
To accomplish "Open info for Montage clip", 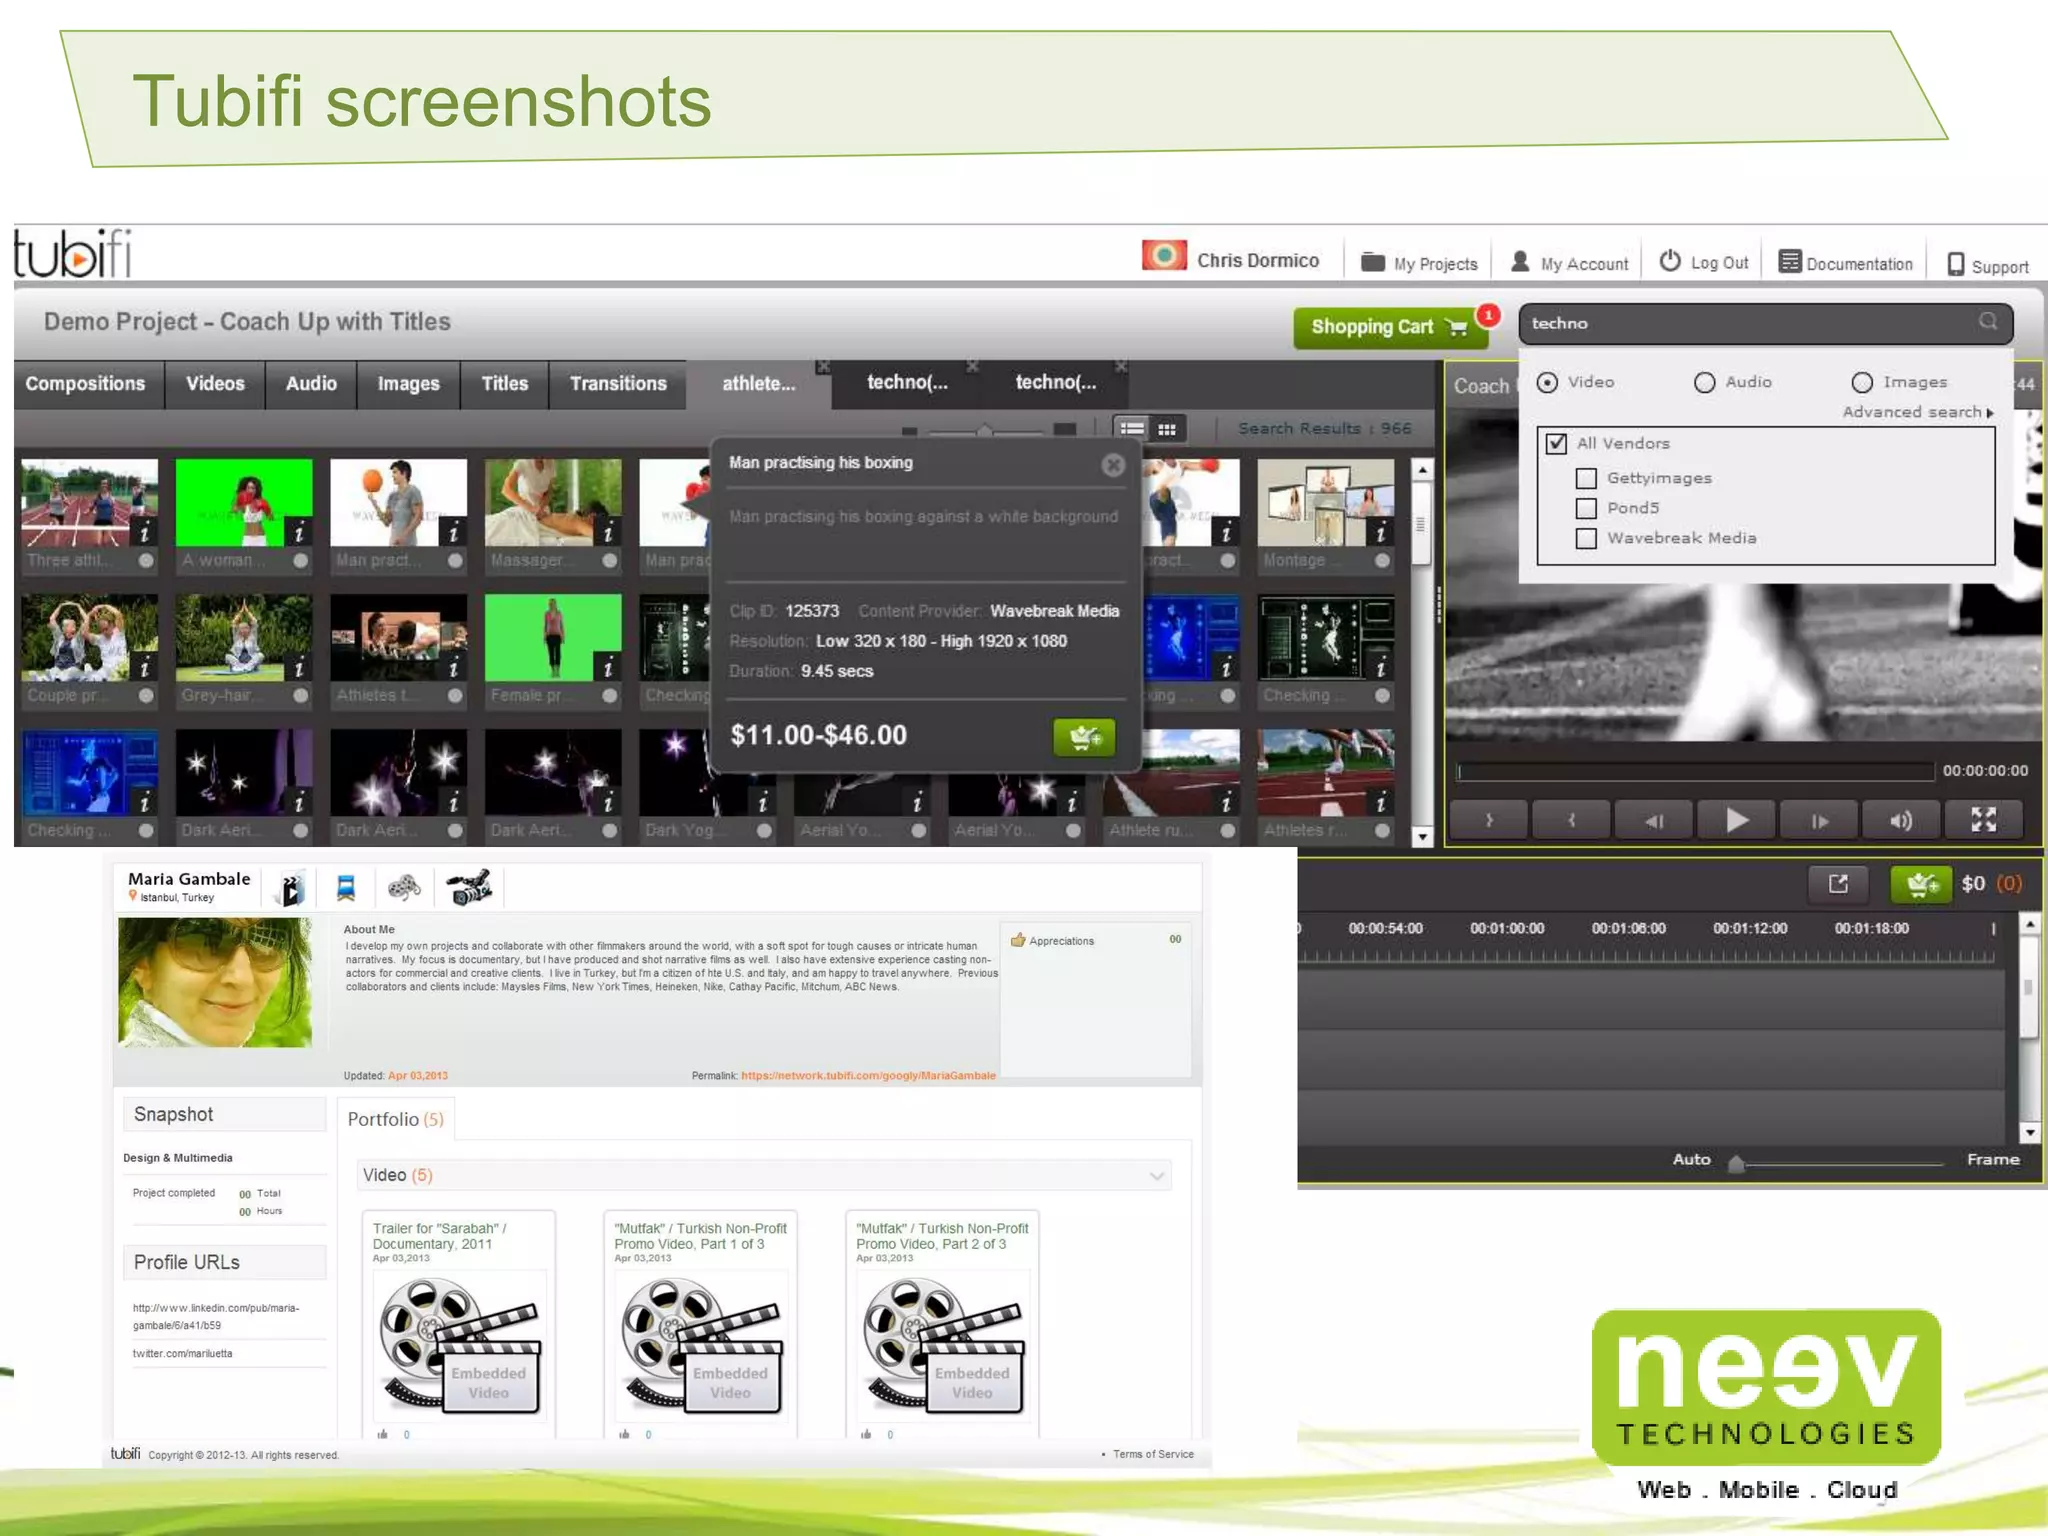I will coord(1380,533).
